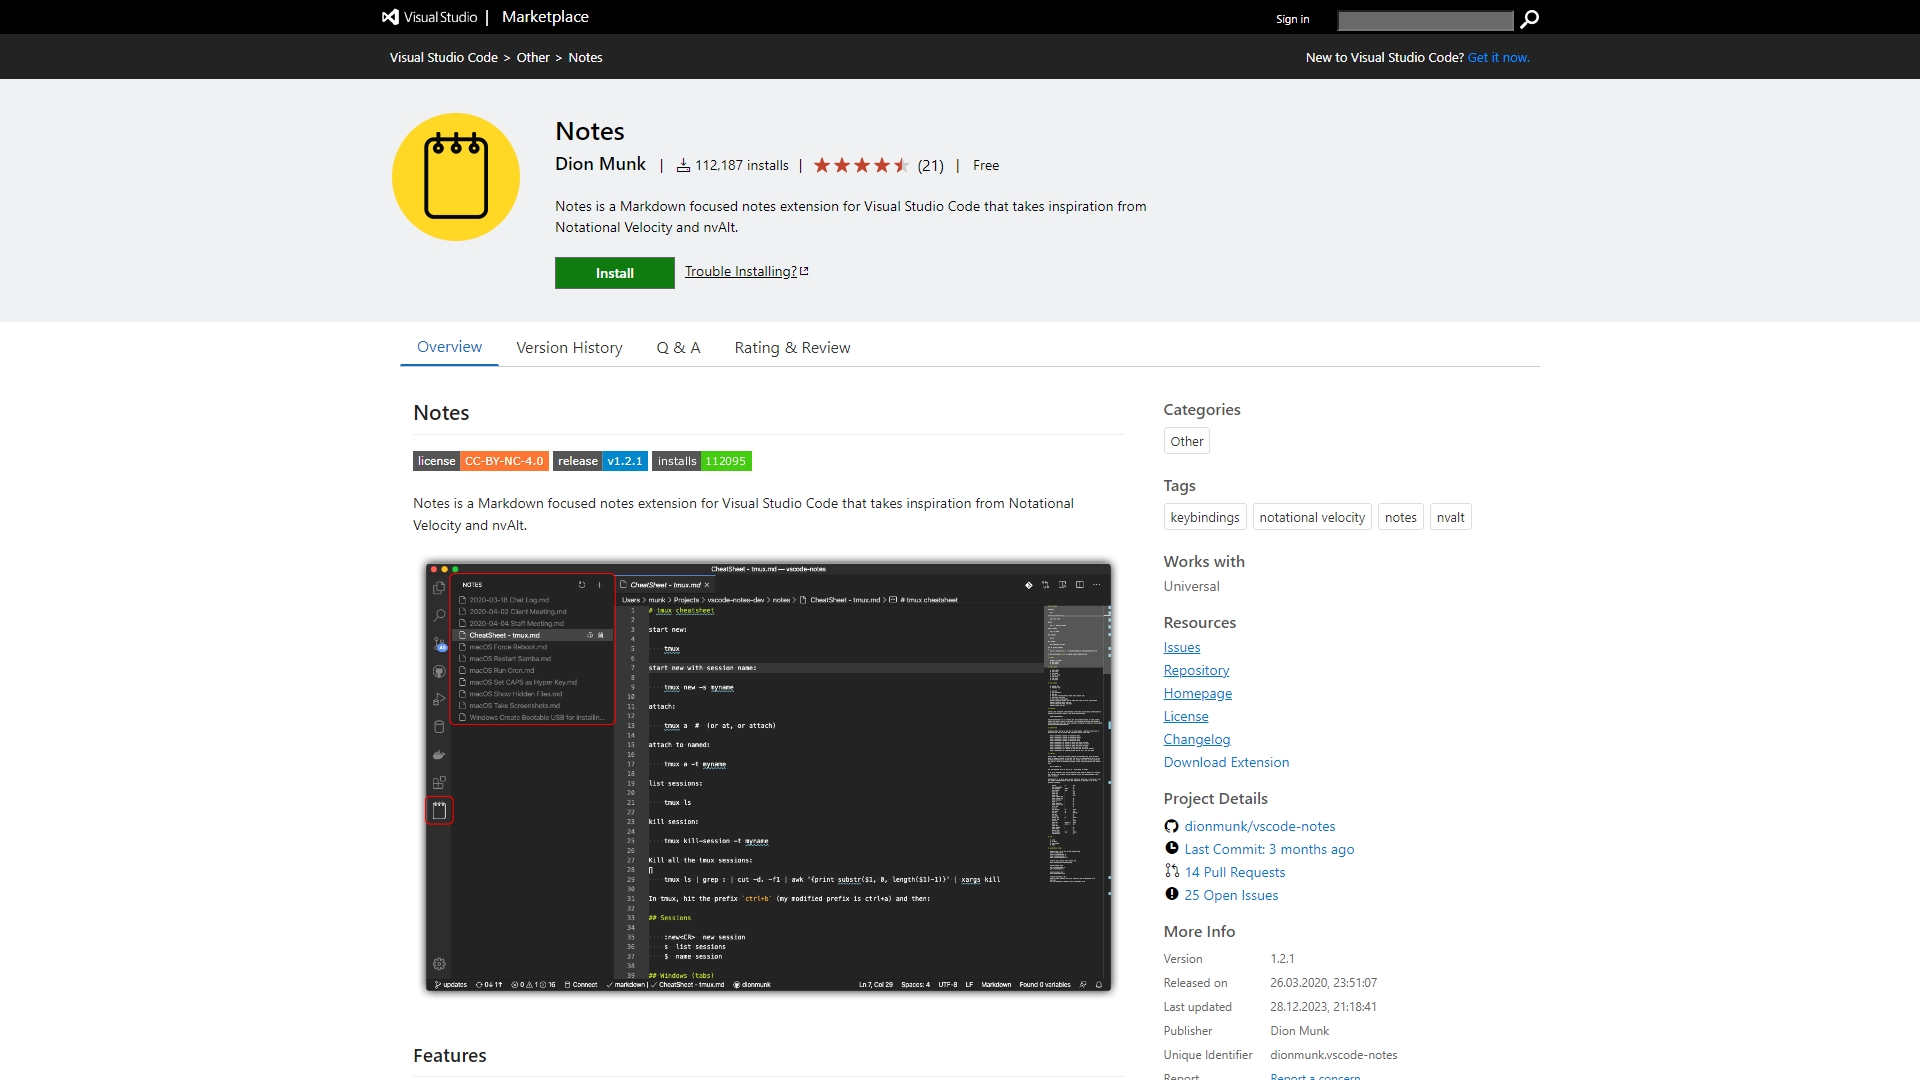
Task: Focus the Marketplace search box
Action: (1425, 20)
